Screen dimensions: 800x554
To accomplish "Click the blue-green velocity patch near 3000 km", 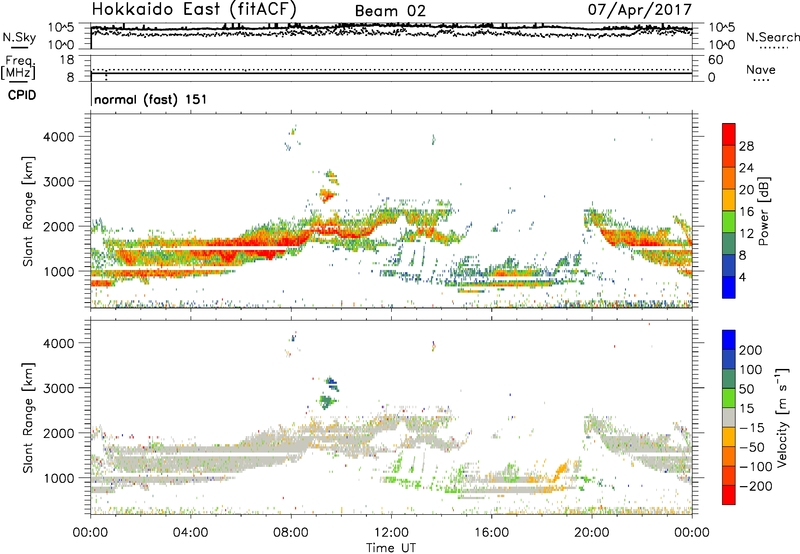I will 329,393.
